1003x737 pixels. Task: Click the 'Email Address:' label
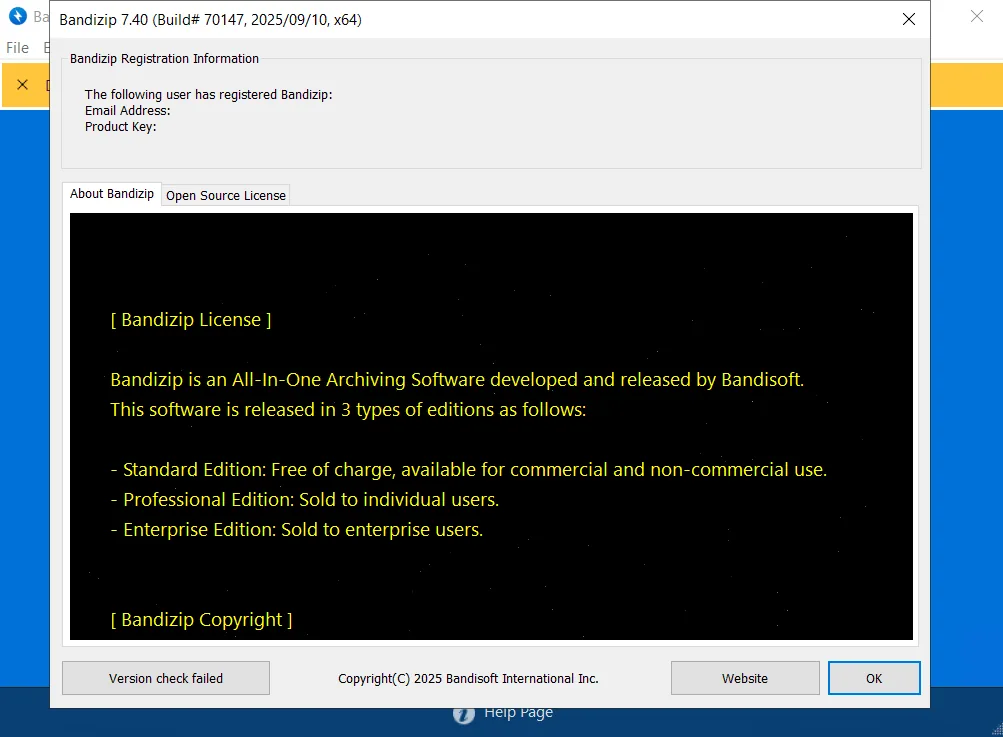tap(127, 111)
